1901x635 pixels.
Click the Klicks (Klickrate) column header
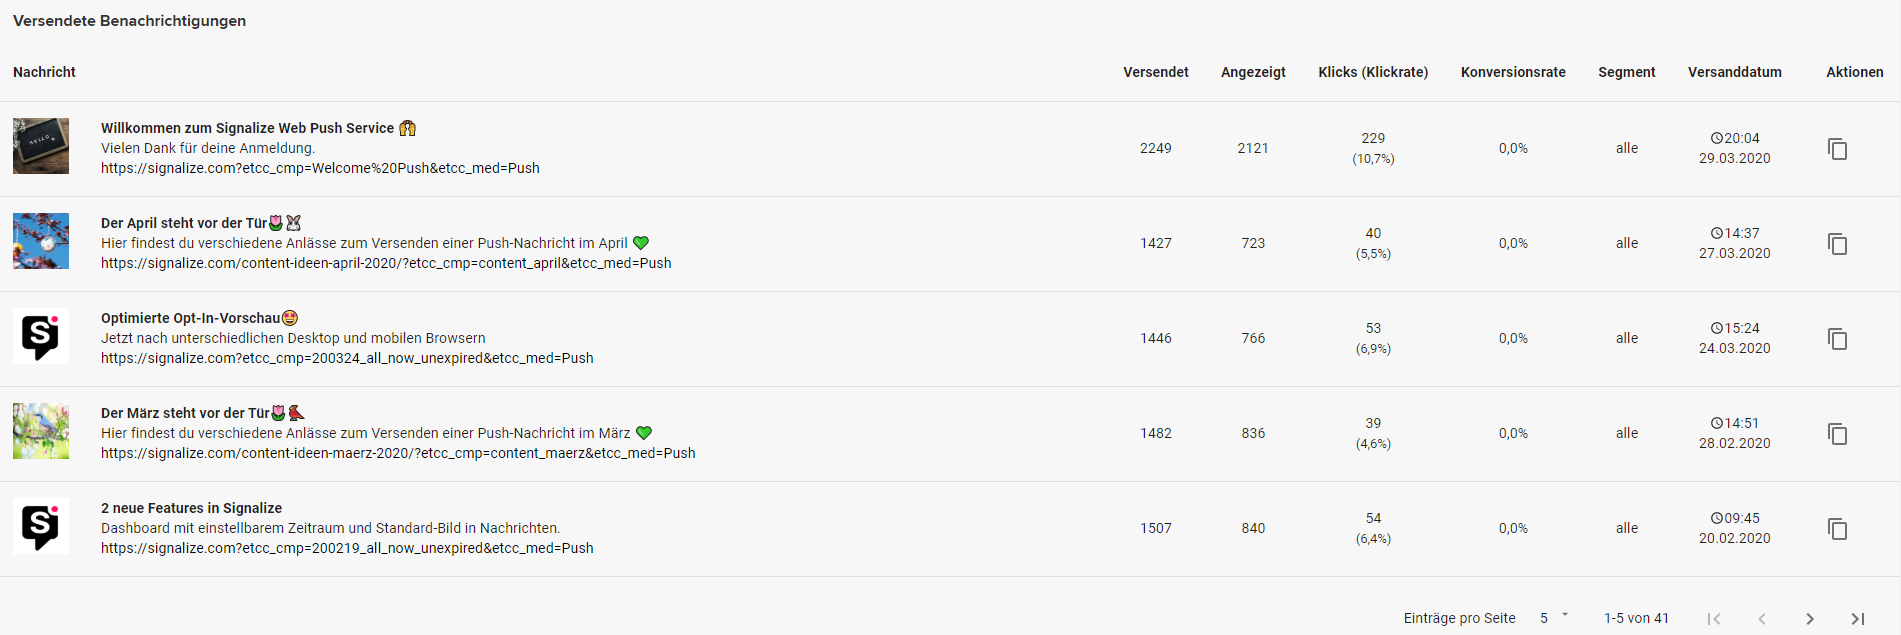click(x=1373, y=72)
